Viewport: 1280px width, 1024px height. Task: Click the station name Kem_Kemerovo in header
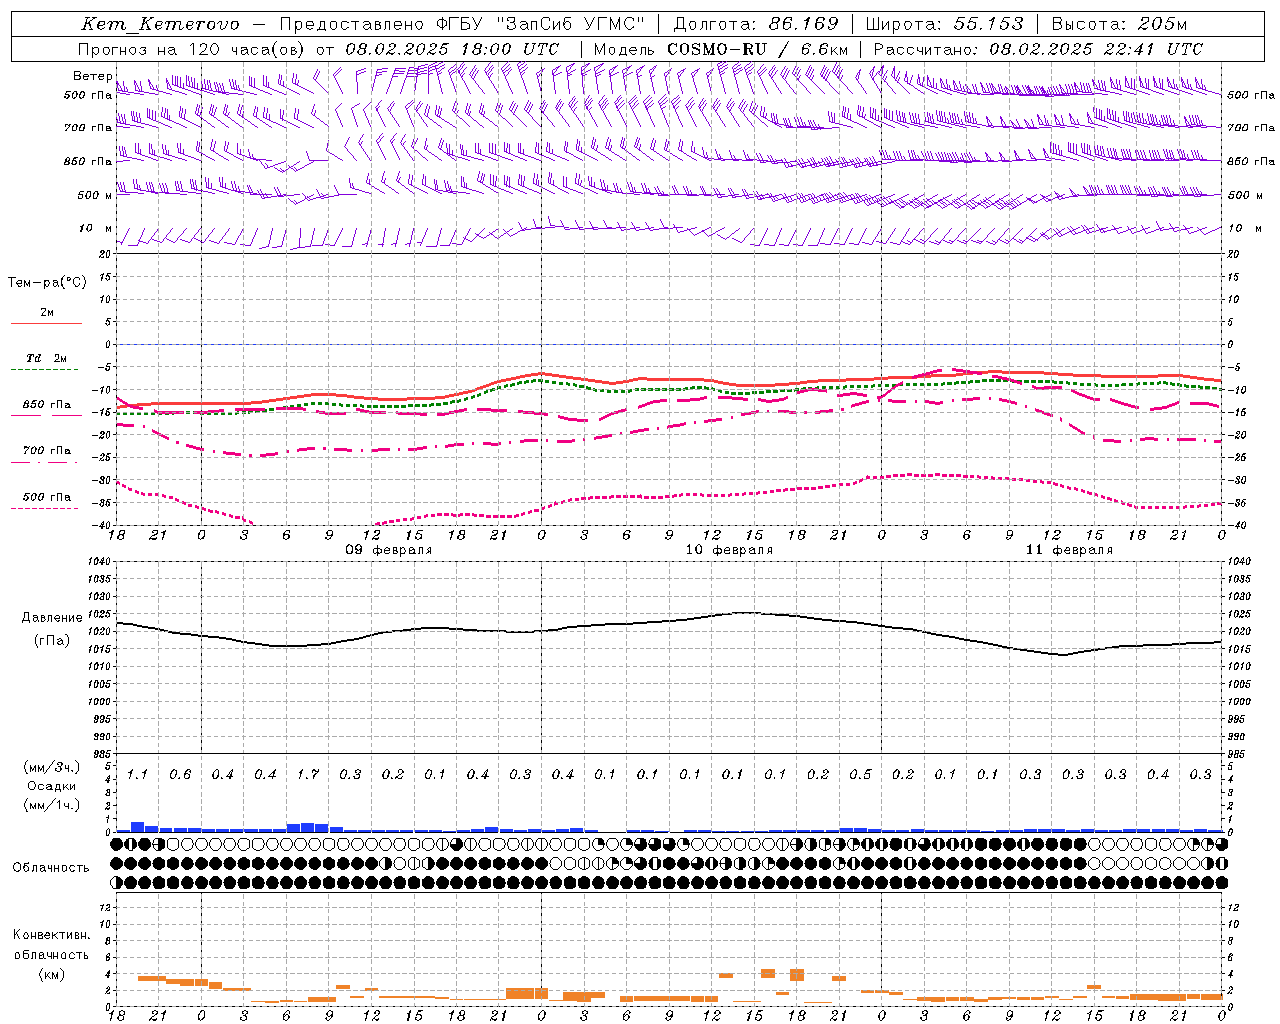(160, 24)
